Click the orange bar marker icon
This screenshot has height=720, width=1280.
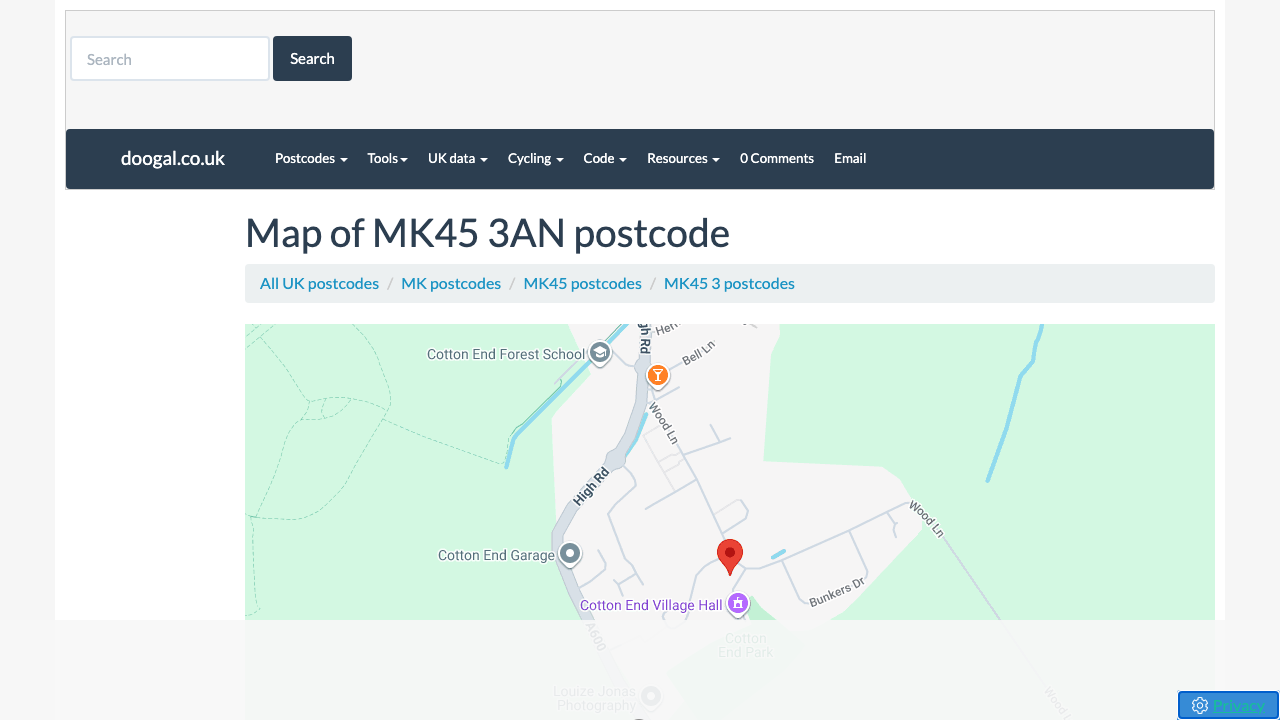(657, 375)
